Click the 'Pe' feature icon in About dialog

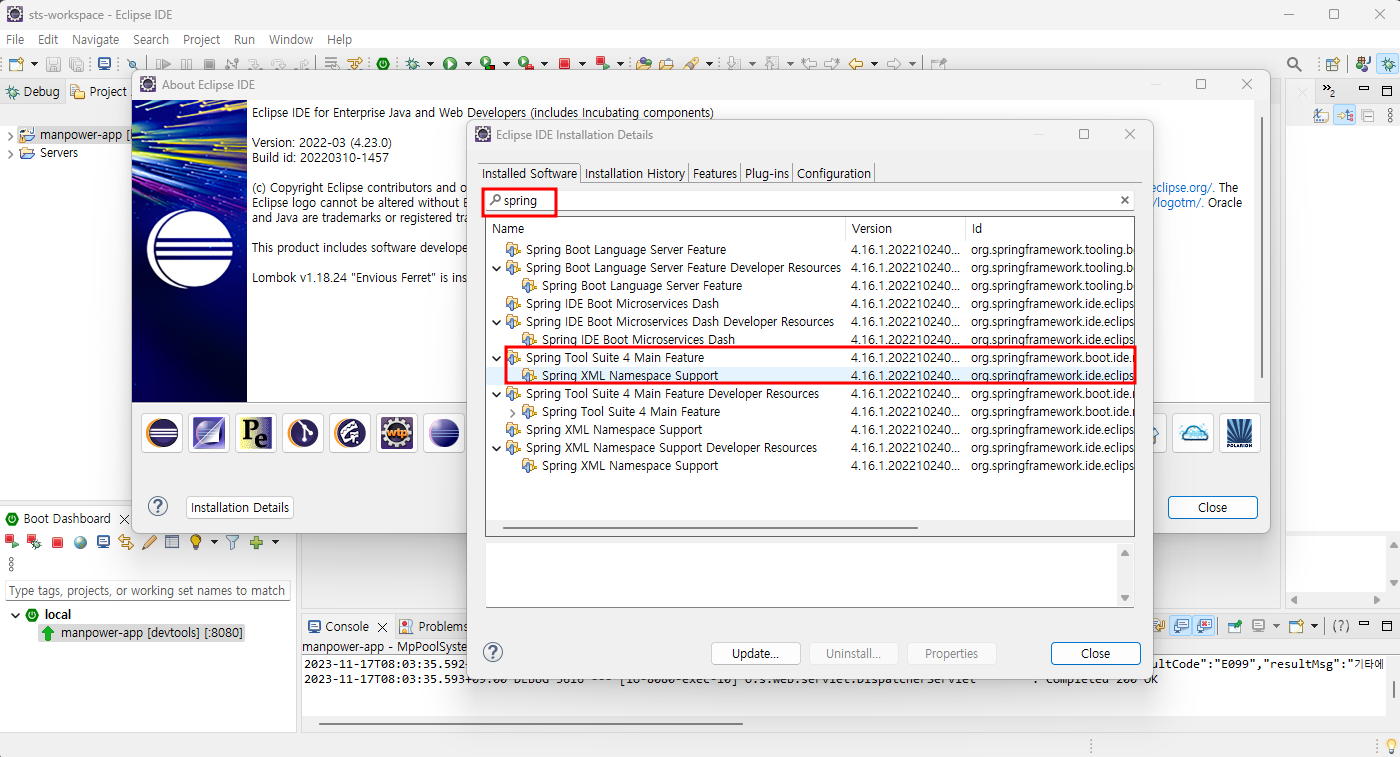256,433
